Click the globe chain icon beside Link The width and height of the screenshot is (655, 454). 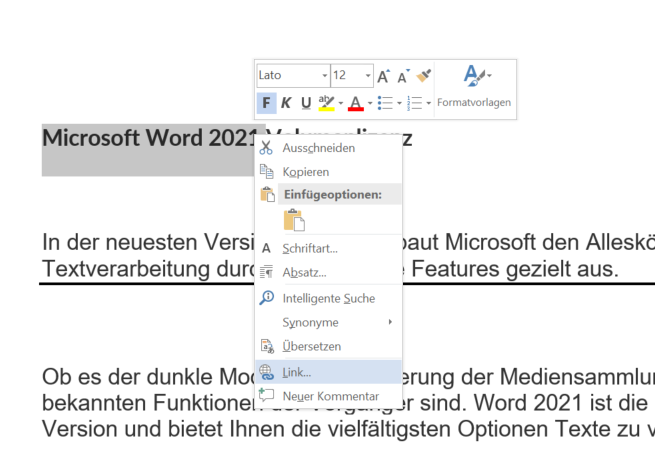[267, 372]
